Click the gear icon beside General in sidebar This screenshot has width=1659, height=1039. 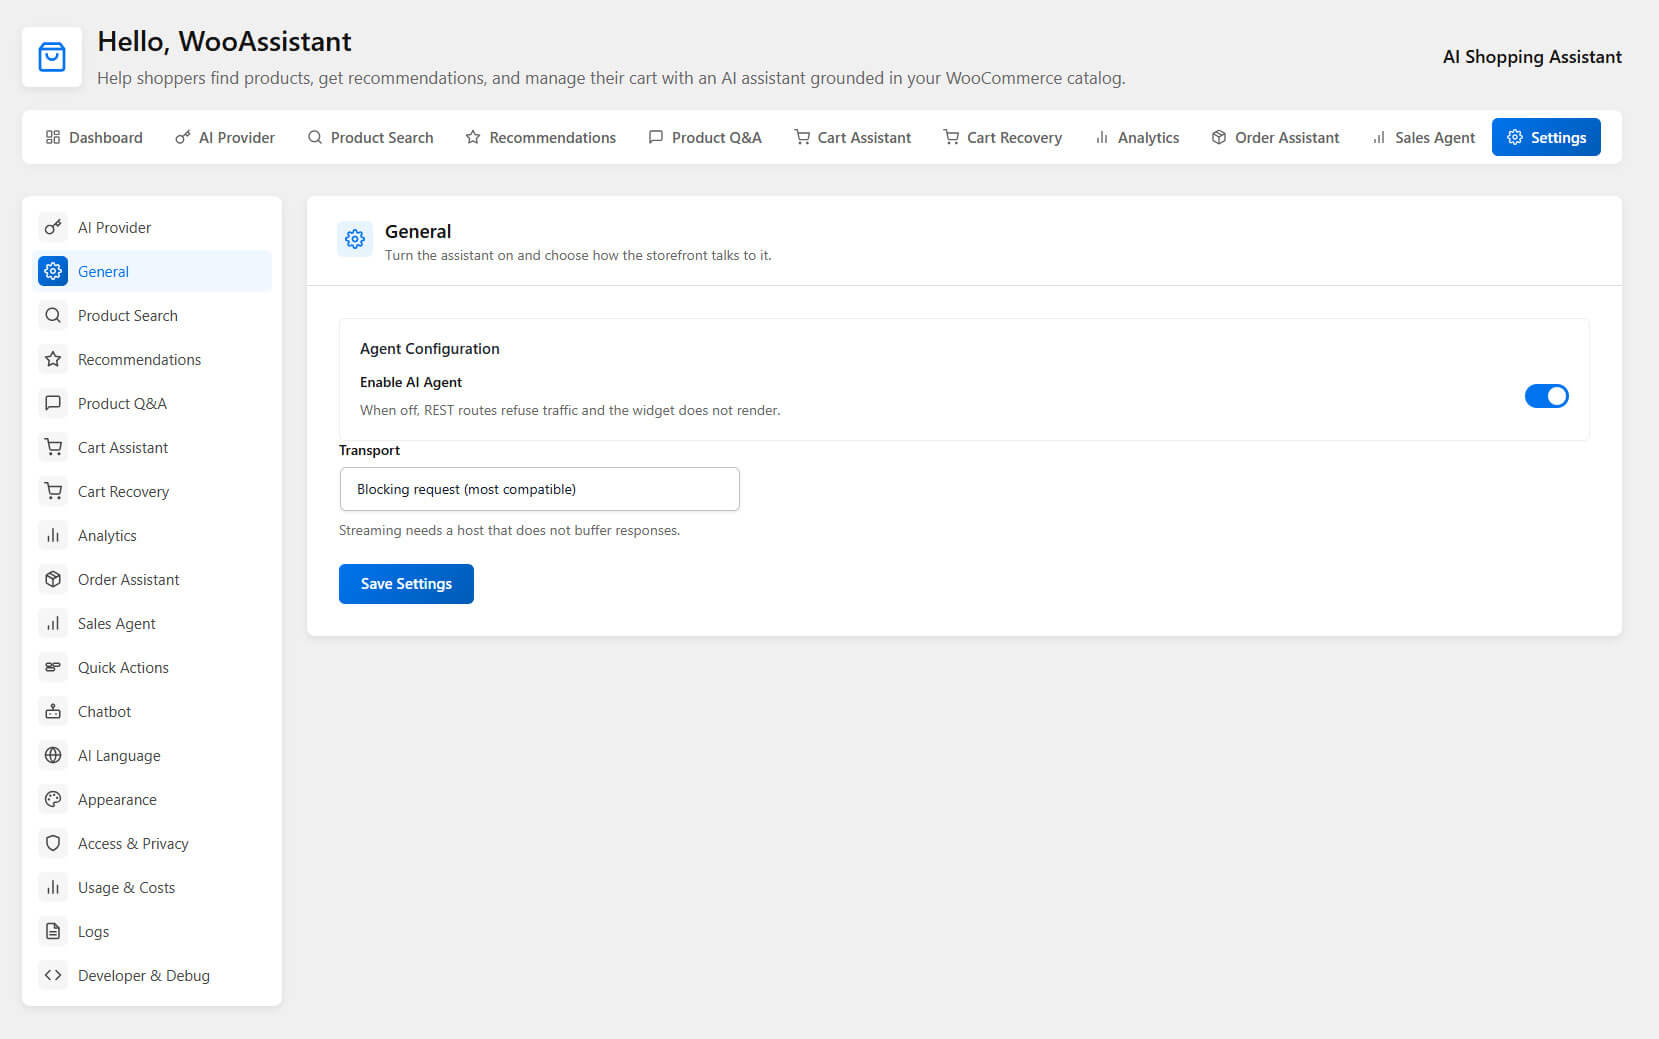pos(53,271)
